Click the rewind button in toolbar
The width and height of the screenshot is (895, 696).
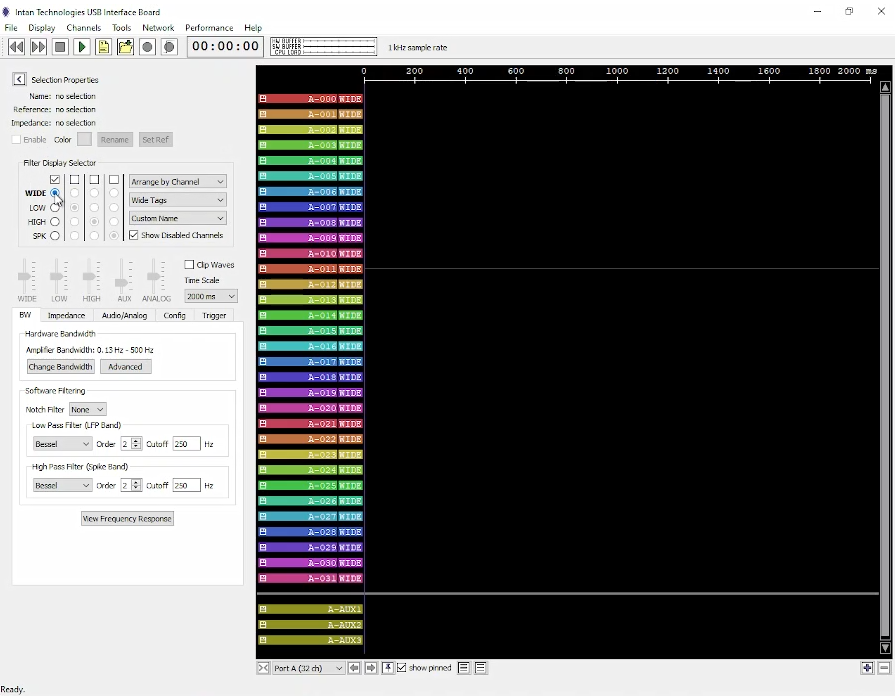[x=16, y=47]
